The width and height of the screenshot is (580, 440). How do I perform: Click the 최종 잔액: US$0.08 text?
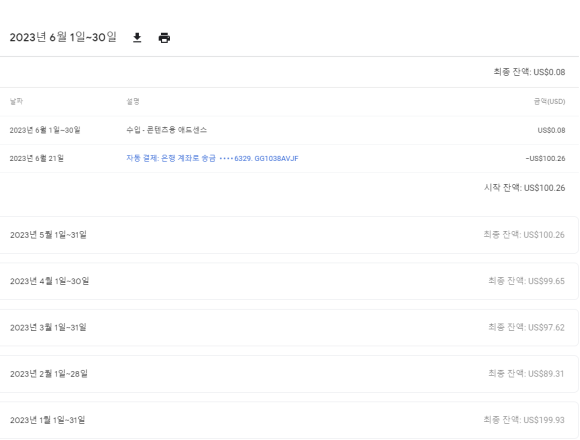coord(529,72)
